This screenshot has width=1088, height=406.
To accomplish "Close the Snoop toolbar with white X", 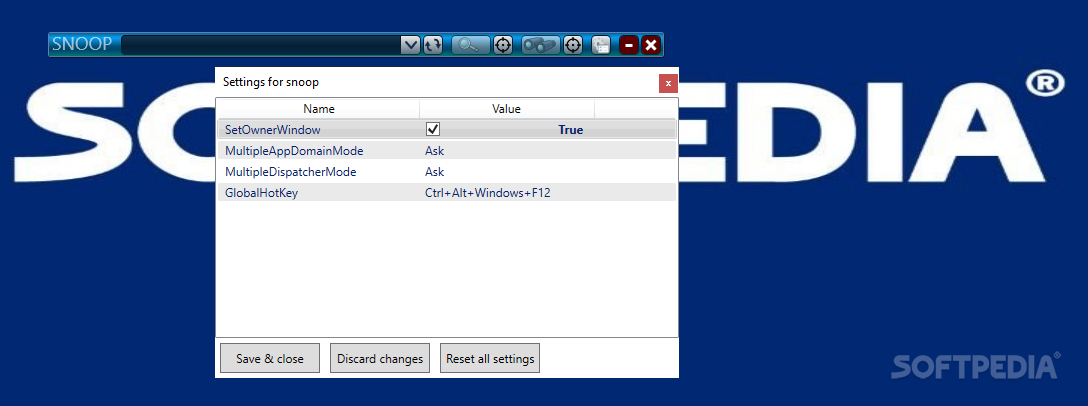I will click(x=651, y=45).
